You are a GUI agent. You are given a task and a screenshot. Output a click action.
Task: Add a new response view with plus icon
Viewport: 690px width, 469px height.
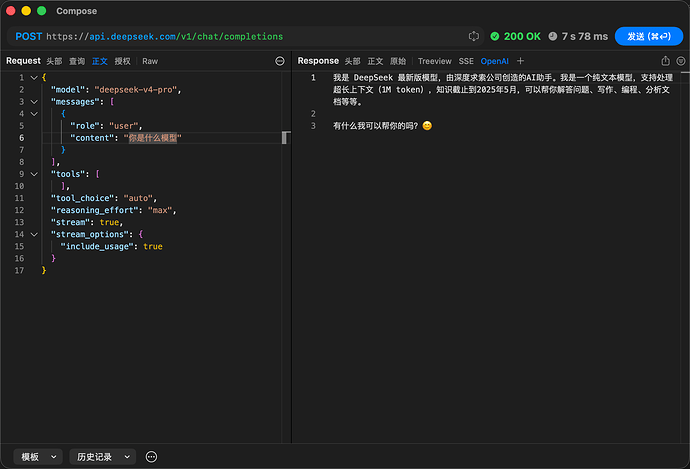pos(521,61)
